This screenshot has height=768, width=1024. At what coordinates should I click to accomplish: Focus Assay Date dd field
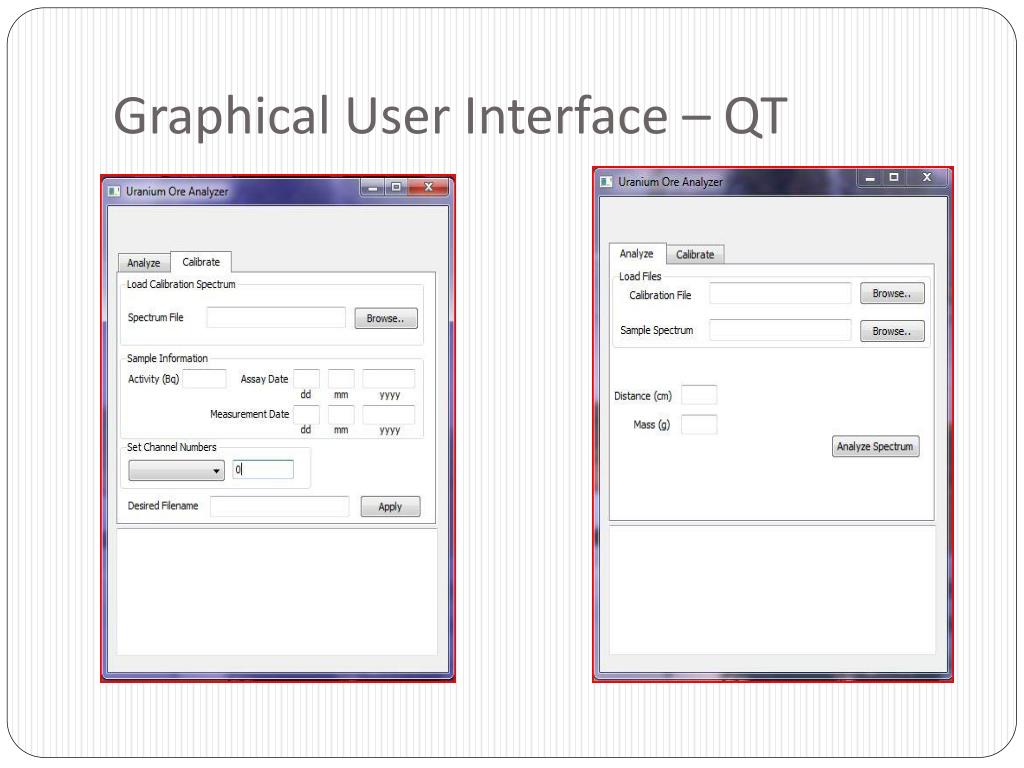tap(306, 379)
